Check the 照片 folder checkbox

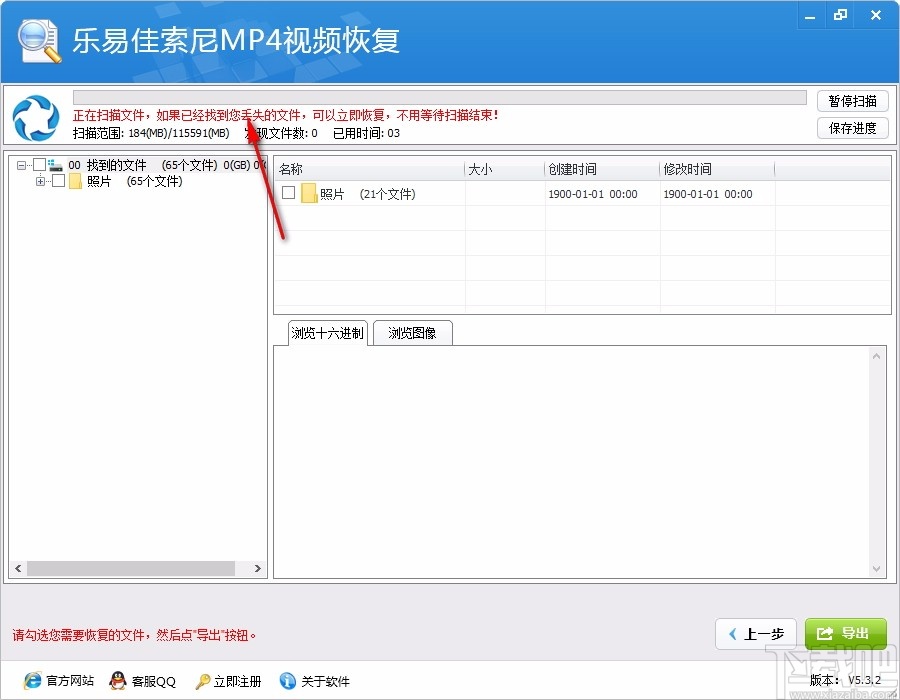click(x=59, y=181)
